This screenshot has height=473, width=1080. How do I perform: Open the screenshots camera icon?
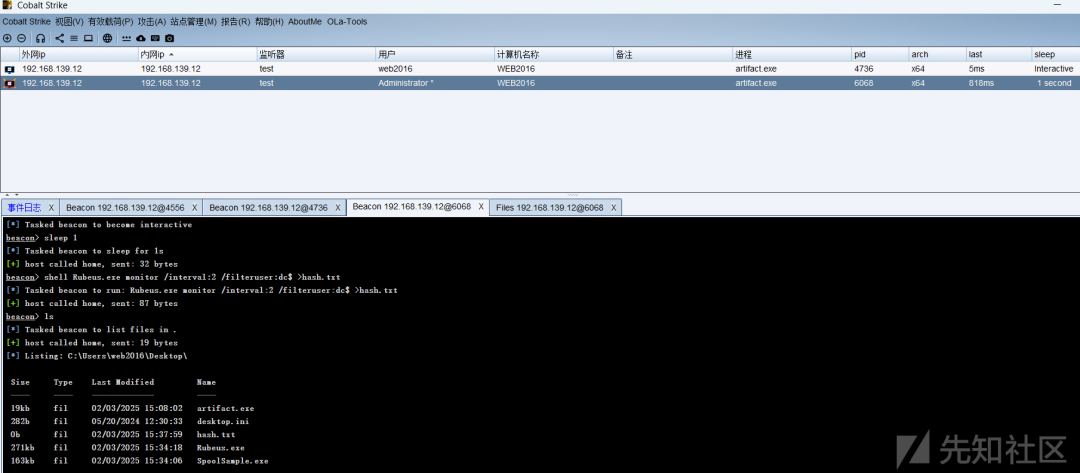(x=169, y=39)
